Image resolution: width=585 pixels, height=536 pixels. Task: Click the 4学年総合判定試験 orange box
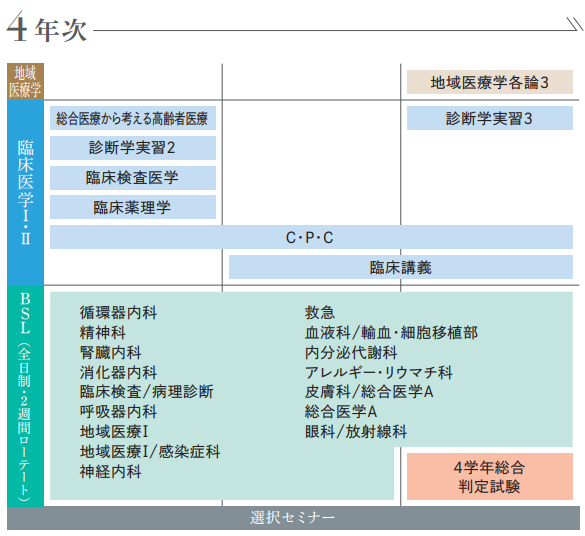click(489, 476)
